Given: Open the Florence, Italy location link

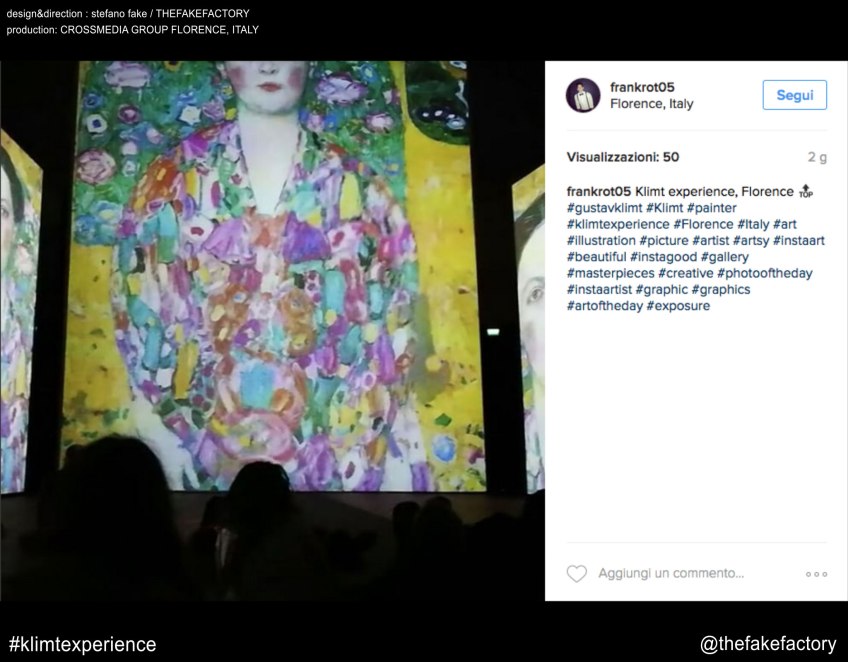Looking at the screenshot, I should click(x=651, y=104).
